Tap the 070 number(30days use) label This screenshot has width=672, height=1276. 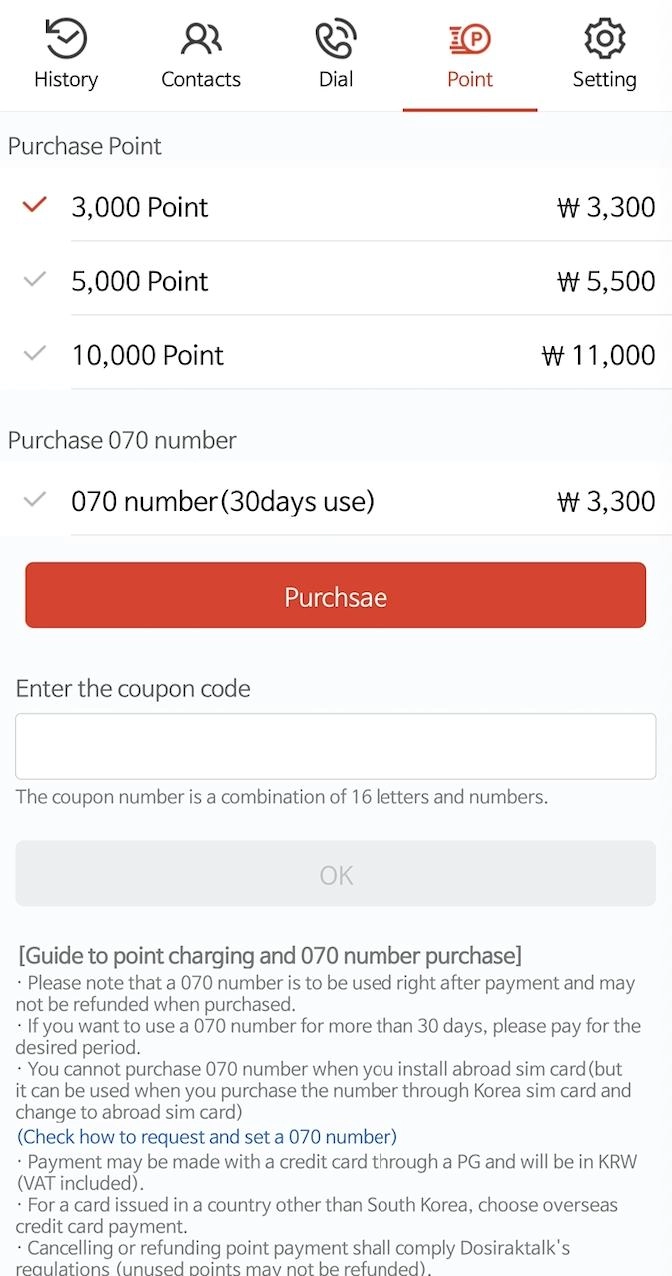pyautogui.click(x=222, y=501)
